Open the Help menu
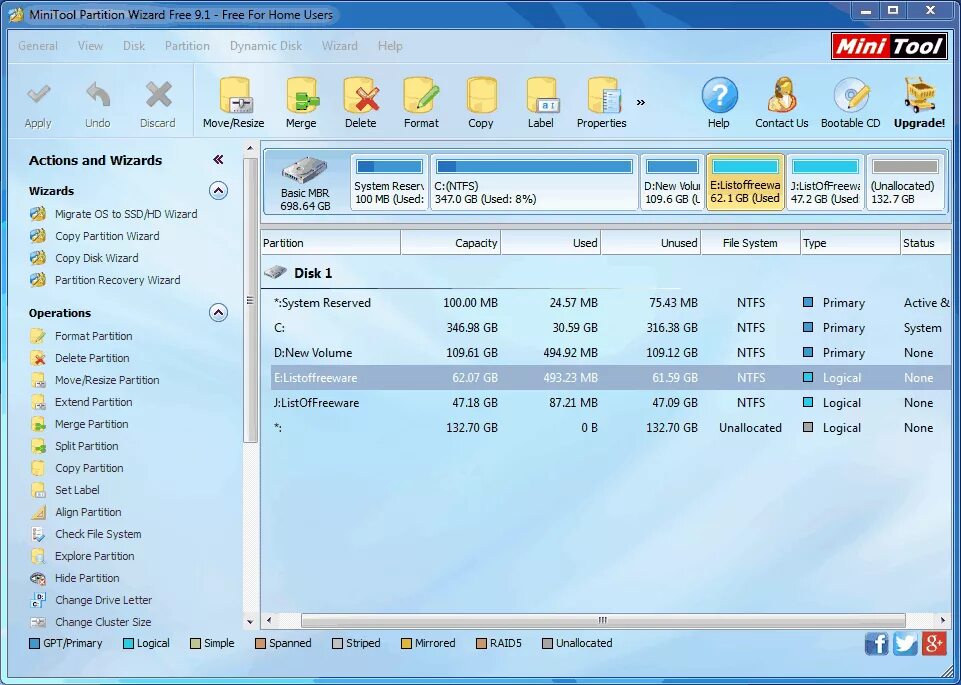Image resolution: width=961 pixels, height=685 pixels. coord(390,46)
